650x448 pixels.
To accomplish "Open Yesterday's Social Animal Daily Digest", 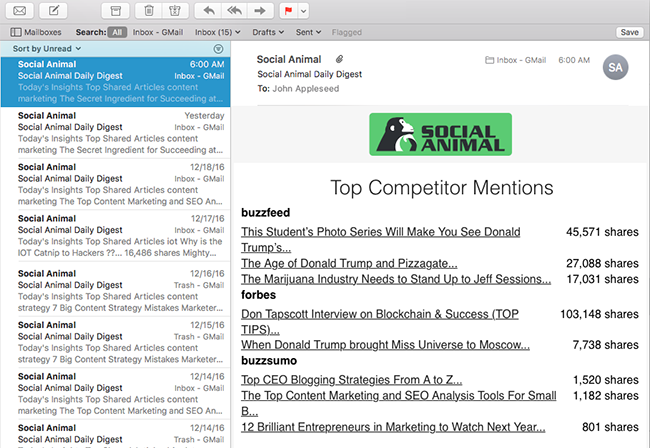I will (115, 133).
